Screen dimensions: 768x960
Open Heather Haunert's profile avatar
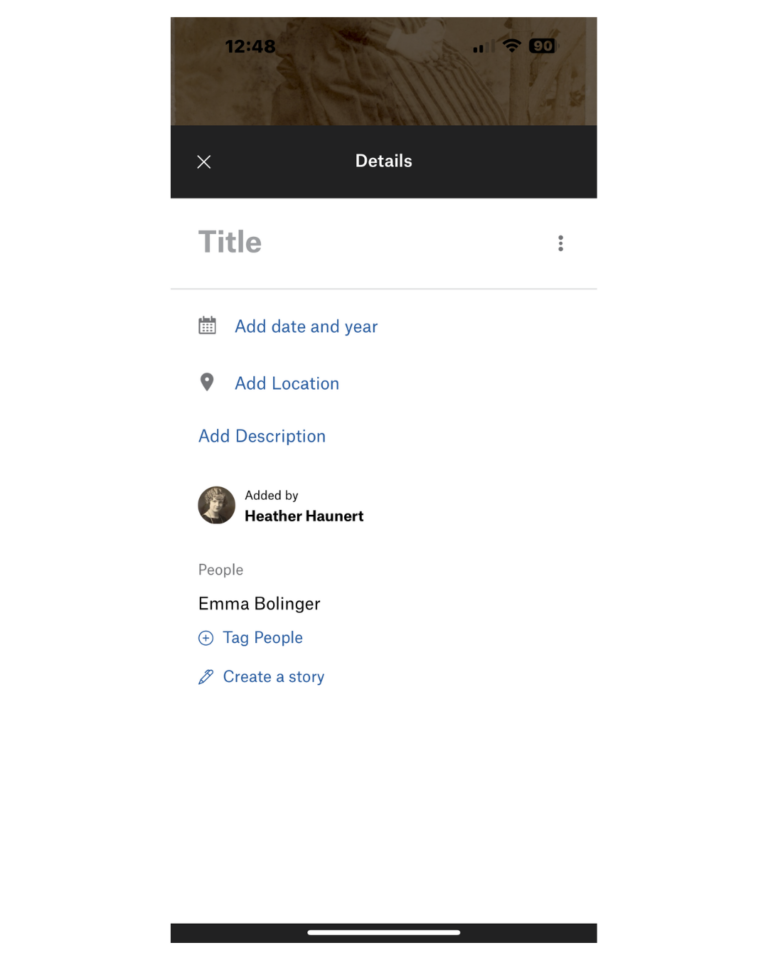point(216,505)
